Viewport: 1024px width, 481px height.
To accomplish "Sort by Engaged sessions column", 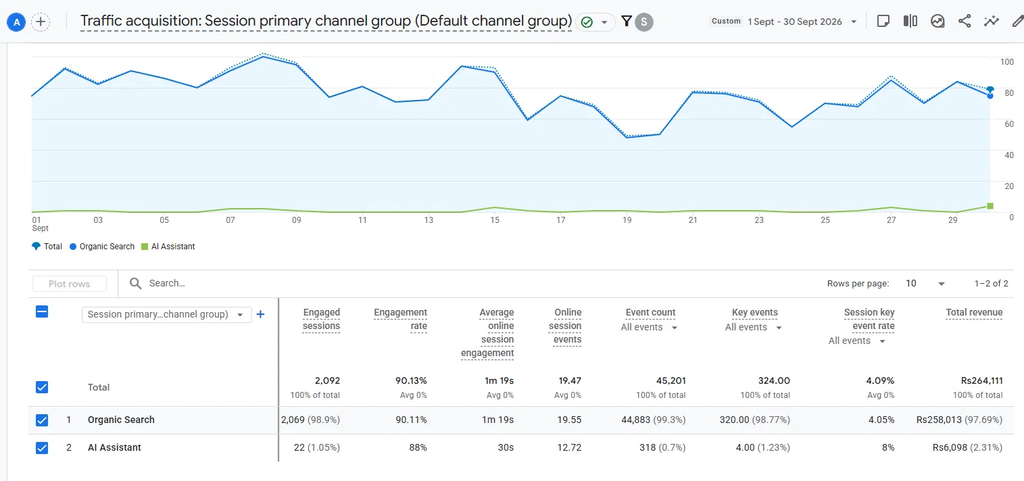I will (321, 319).
